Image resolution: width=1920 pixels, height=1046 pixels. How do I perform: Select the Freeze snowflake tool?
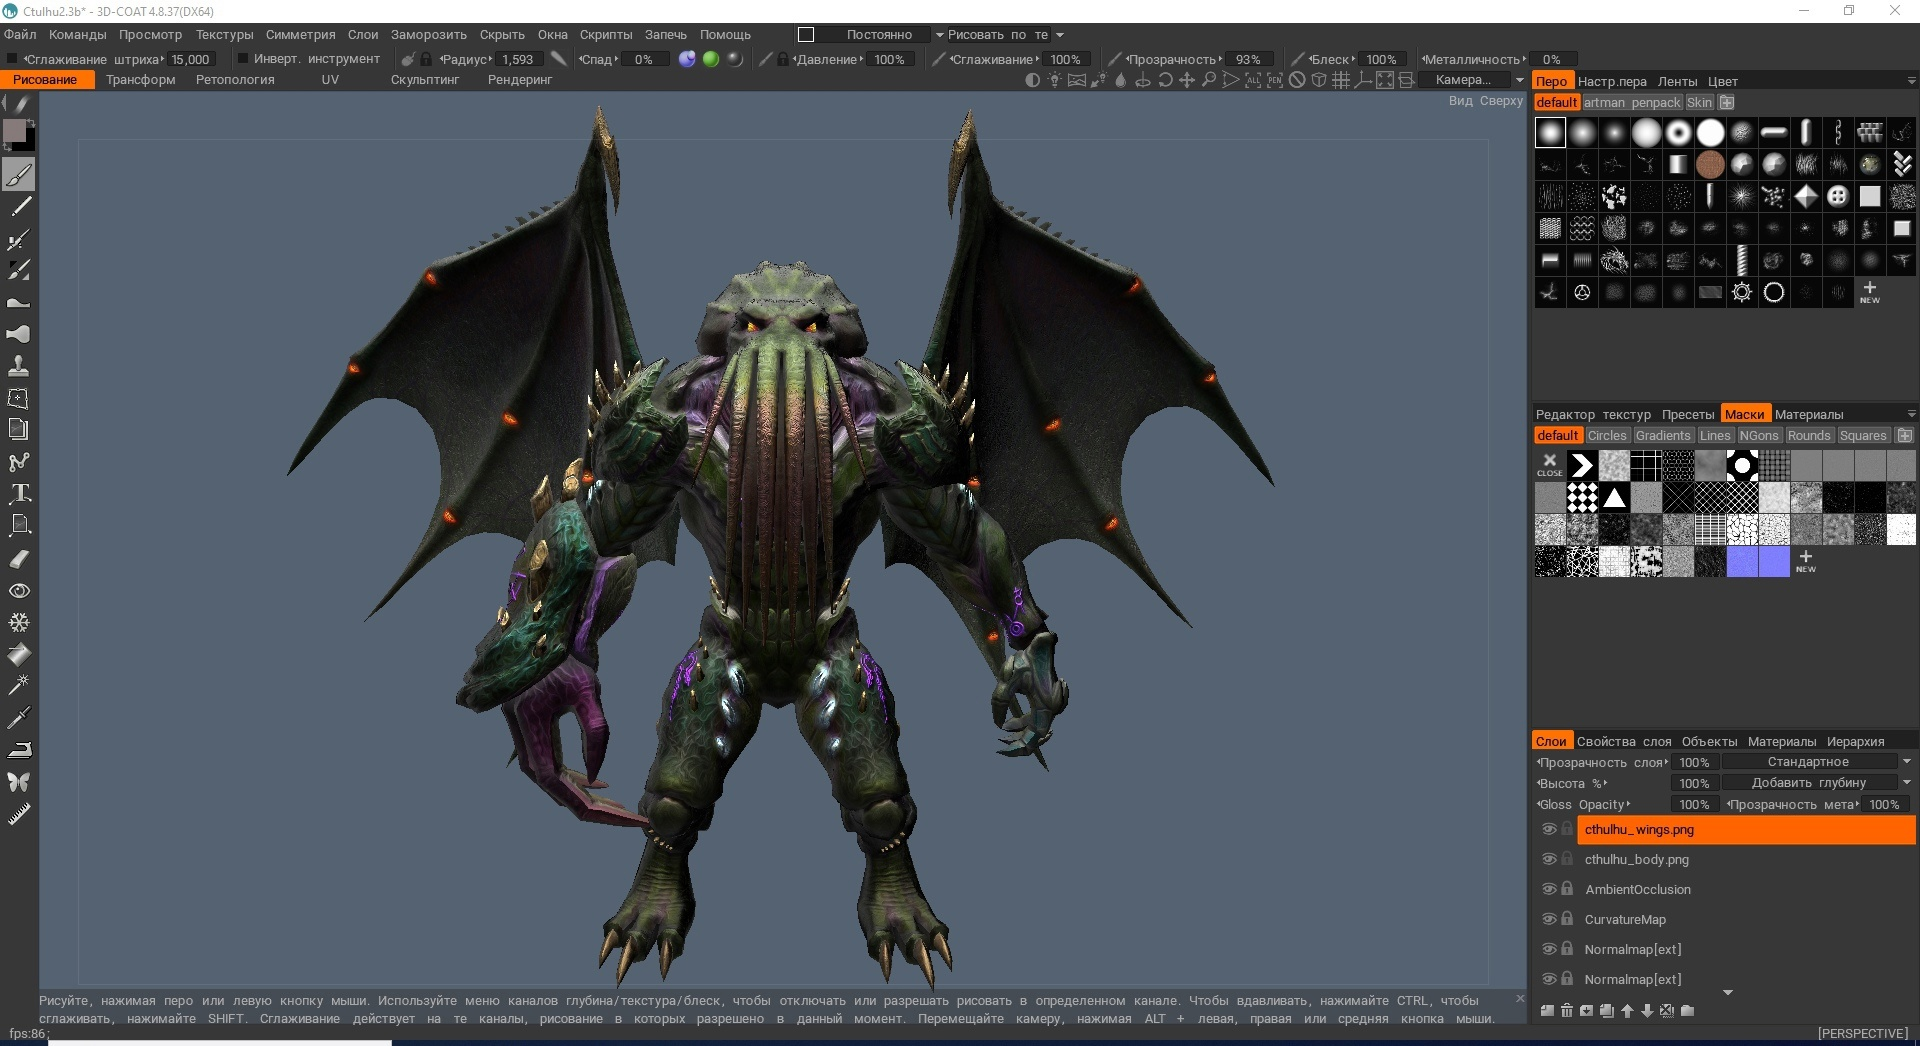19,622
